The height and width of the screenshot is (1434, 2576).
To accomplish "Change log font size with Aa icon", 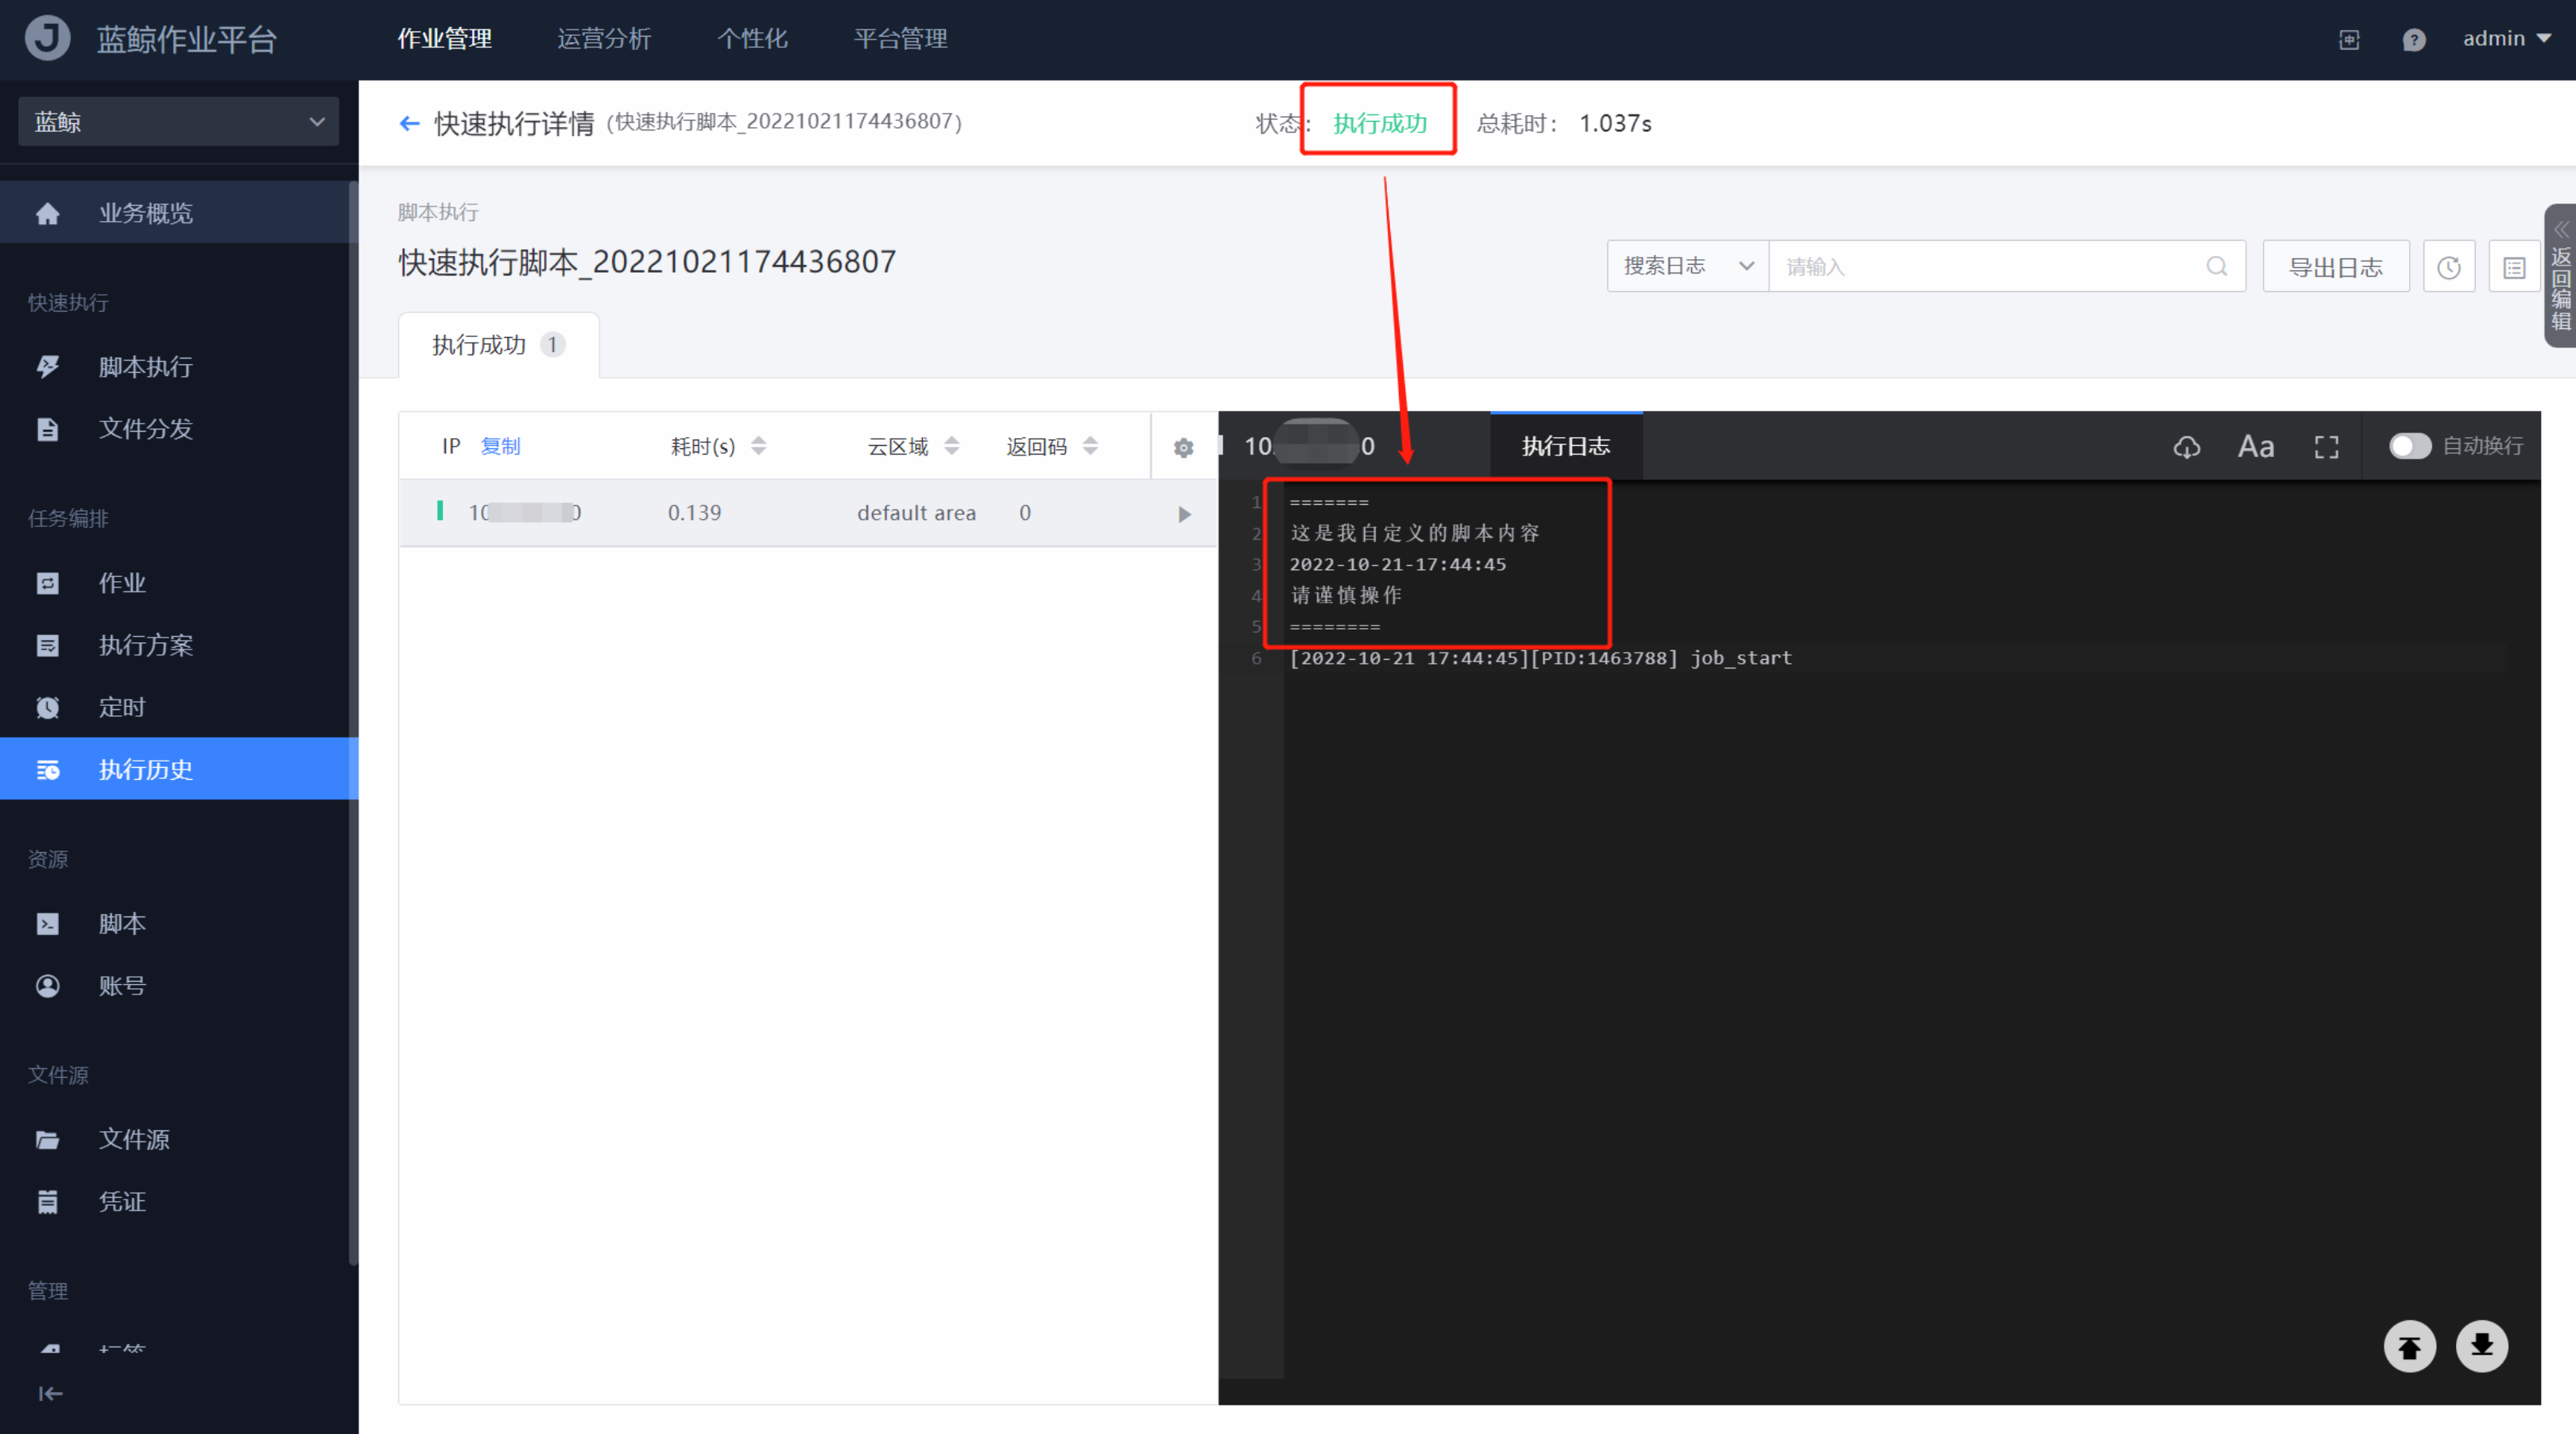I will tap(2255, 447).
